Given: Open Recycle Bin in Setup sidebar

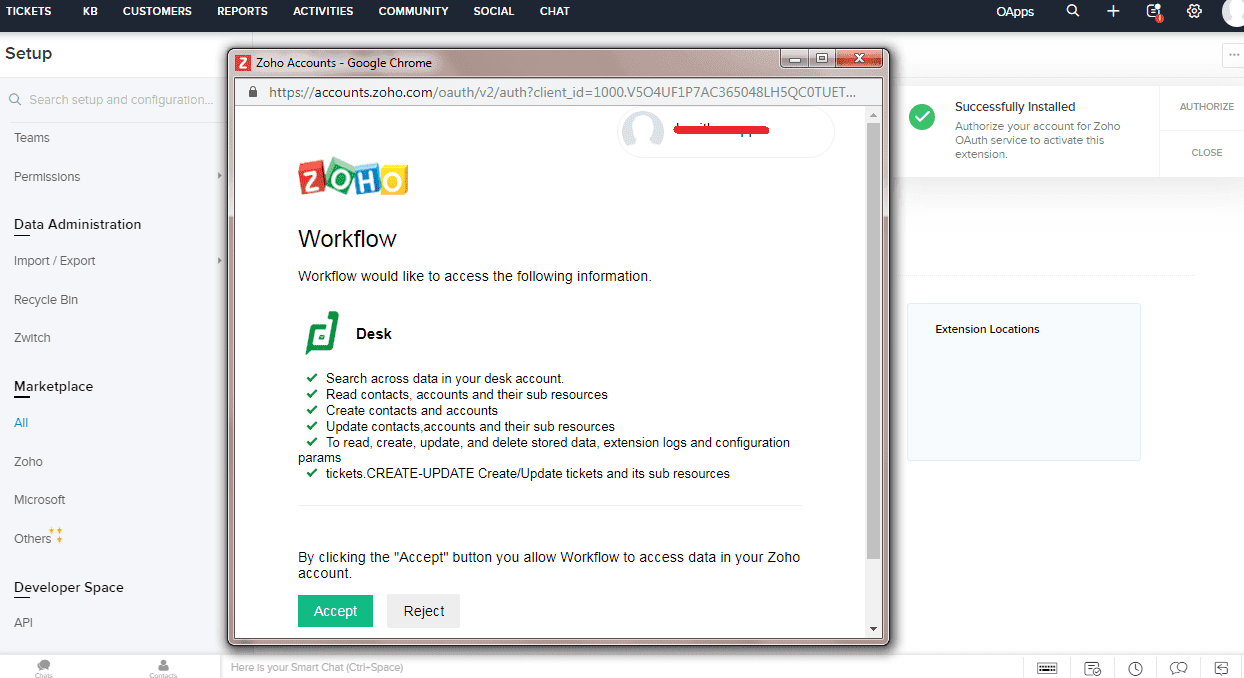Looking at the screenshot, I should pyautogui.click(x=46, y=300).
